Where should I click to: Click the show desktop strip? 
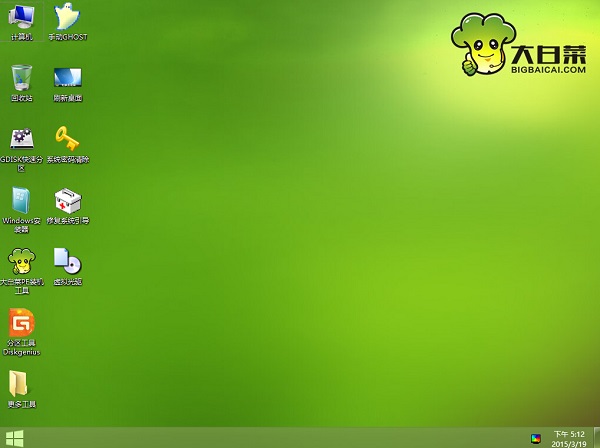(597, 438)
